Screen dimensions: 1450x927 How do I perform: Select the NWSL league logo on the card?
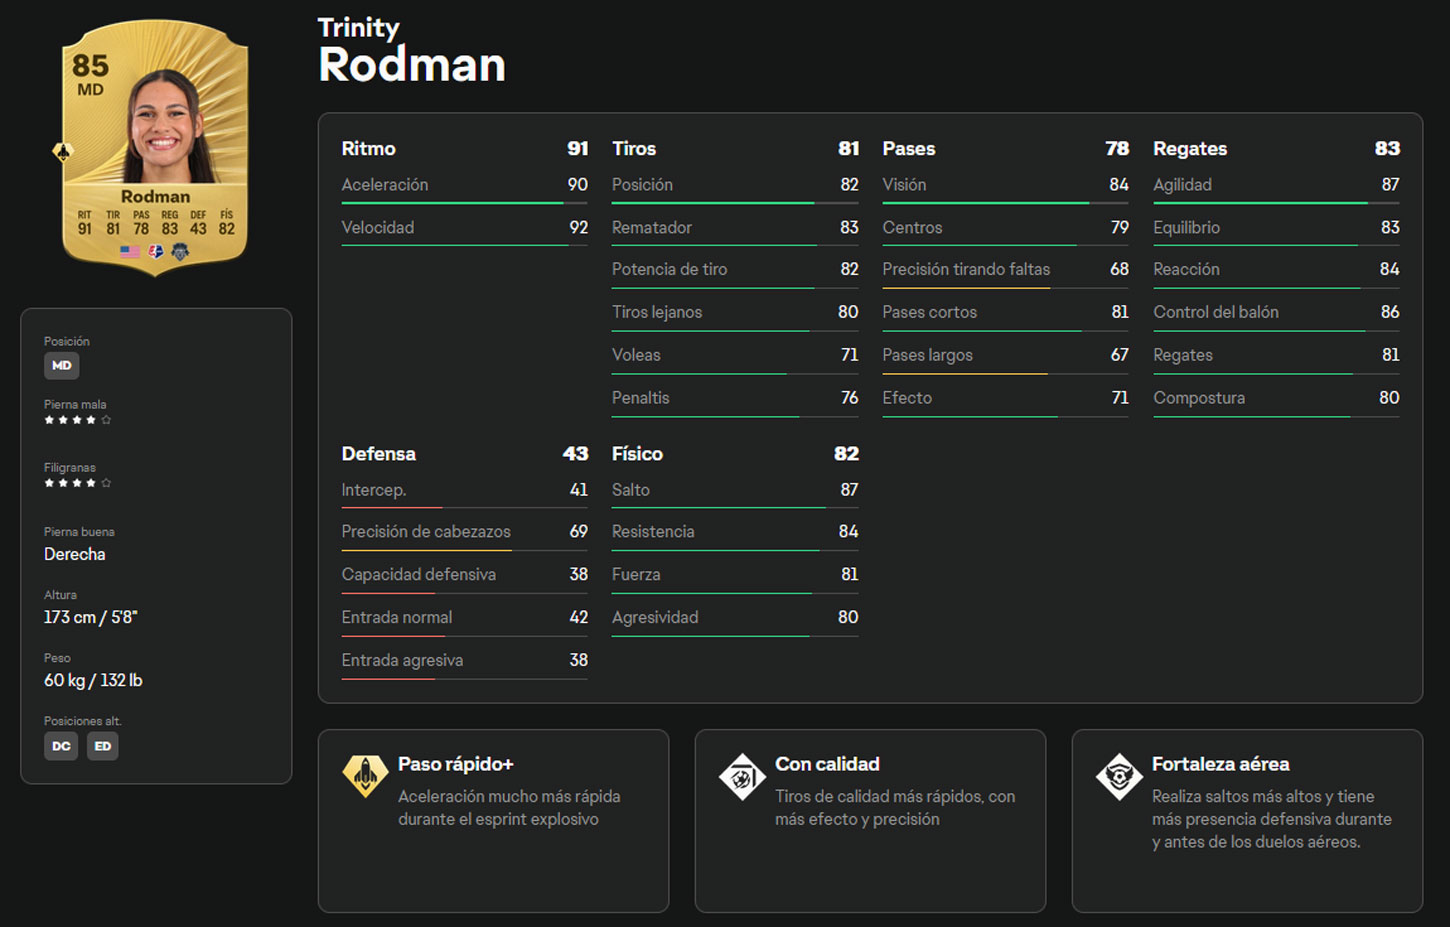tap(155, 251)
